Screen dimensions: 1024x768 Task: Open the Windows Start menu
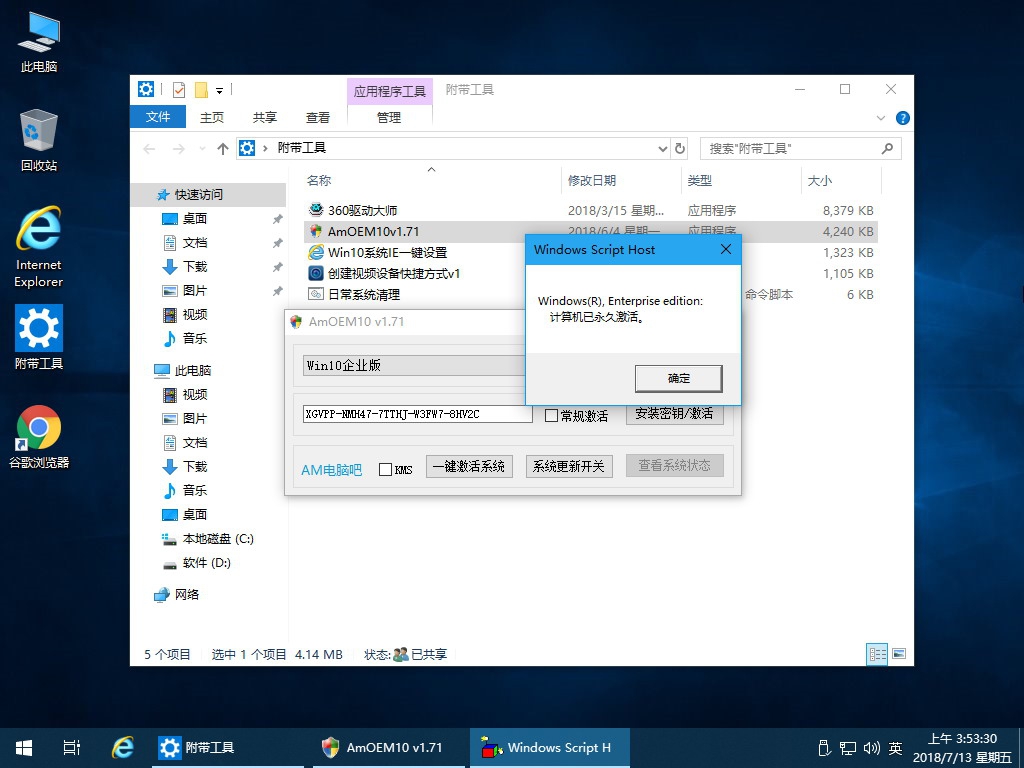[24, 748]
